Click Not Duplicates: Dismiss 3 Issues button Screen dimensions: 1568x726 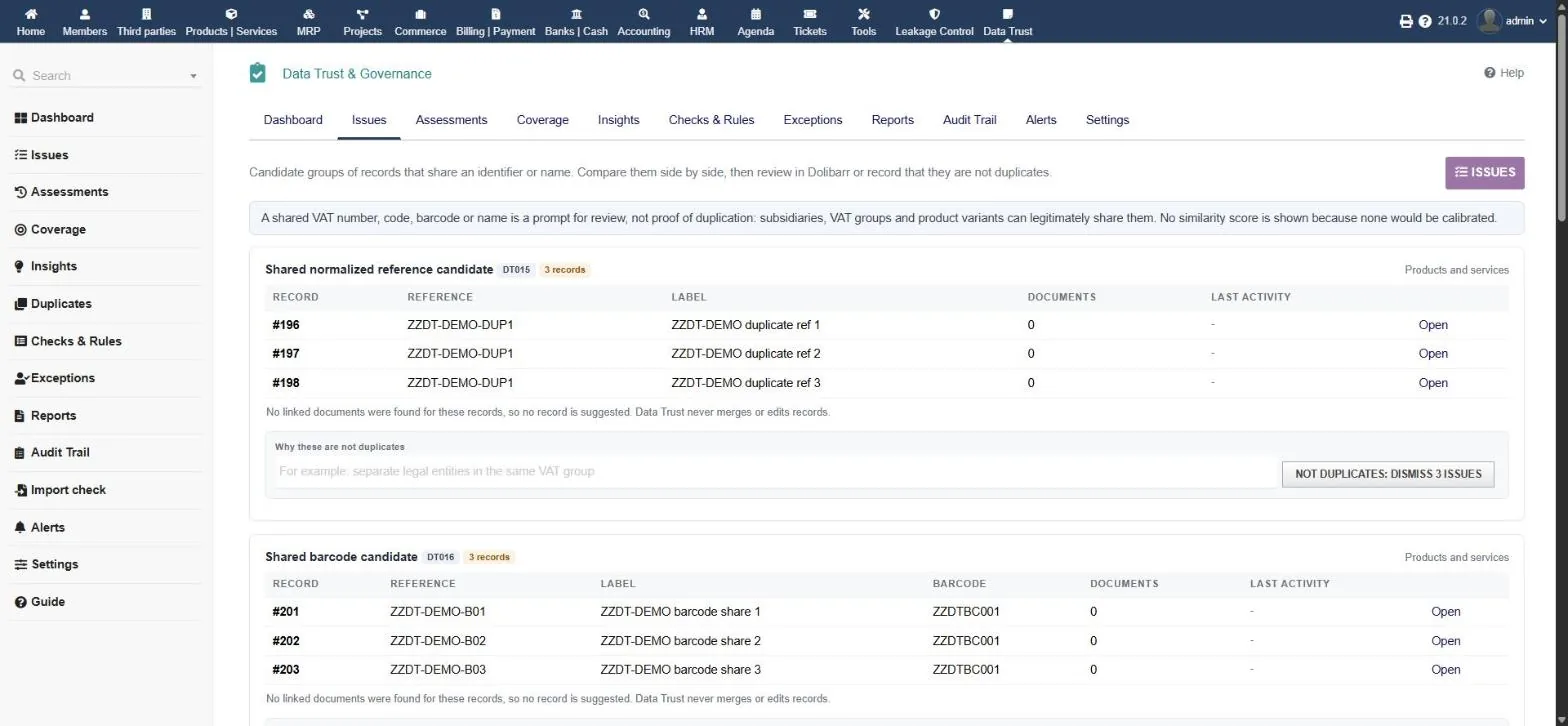tap(1387, 474)
